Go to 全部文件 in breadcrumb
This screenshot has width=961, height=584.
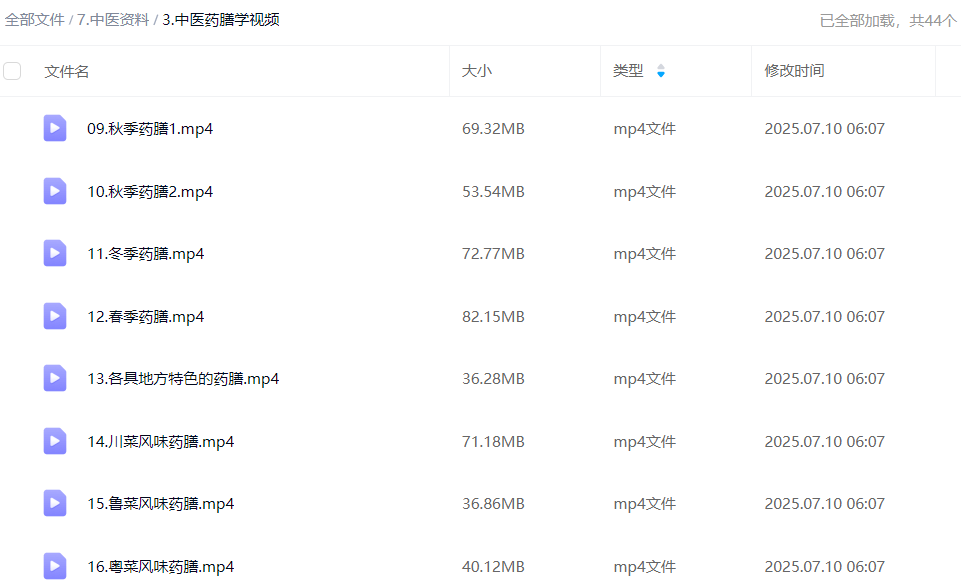coord(34,20)
